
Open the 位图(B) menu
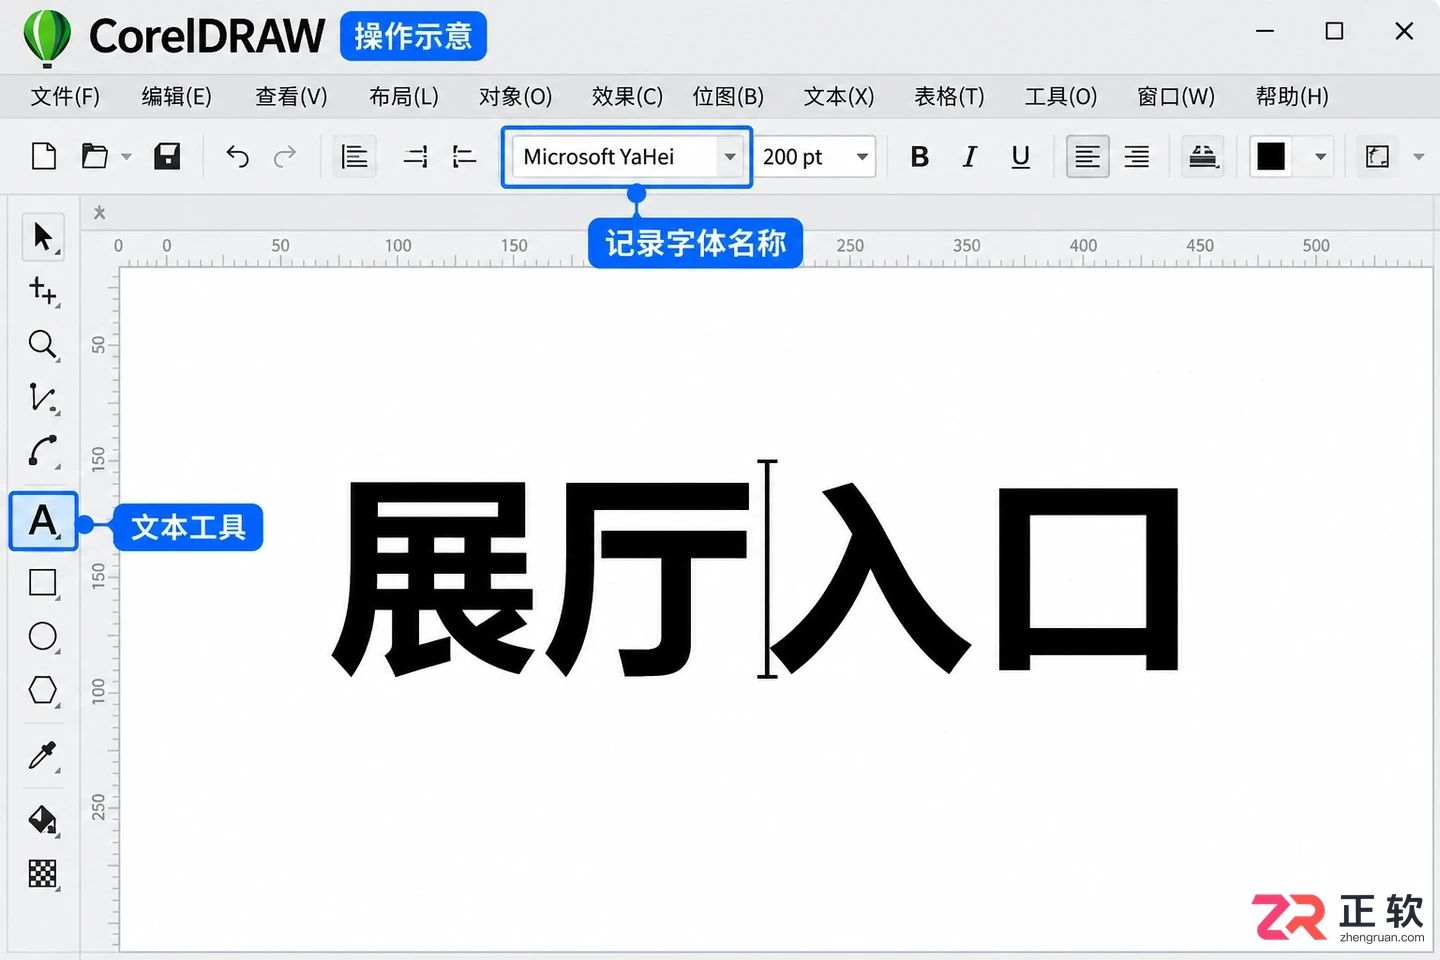pyautogui.click(x=728, y=97)
